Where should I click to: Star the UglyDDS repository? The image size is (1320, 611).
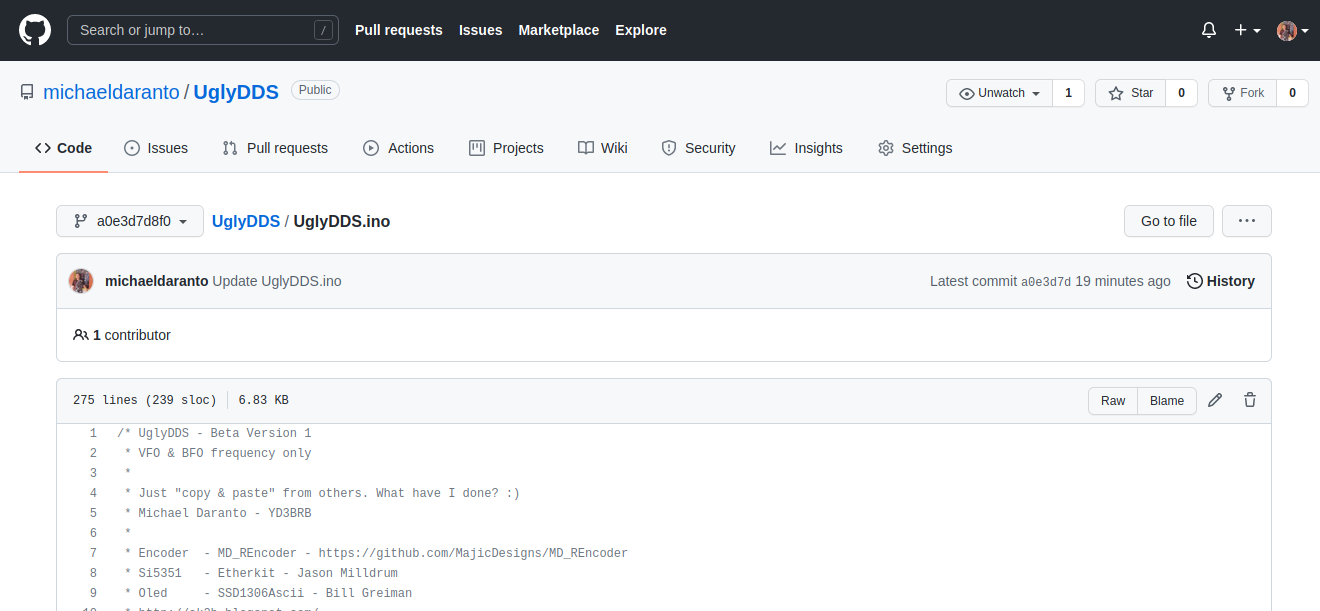1131,93
